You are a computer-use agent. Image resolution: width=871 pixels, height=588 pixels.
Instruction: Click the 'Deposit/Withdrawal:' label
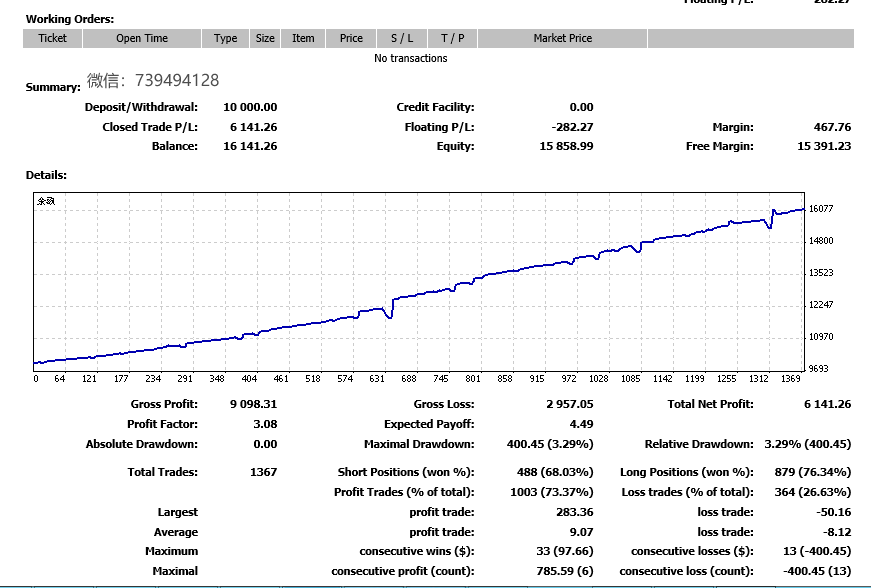pos(141,107)
